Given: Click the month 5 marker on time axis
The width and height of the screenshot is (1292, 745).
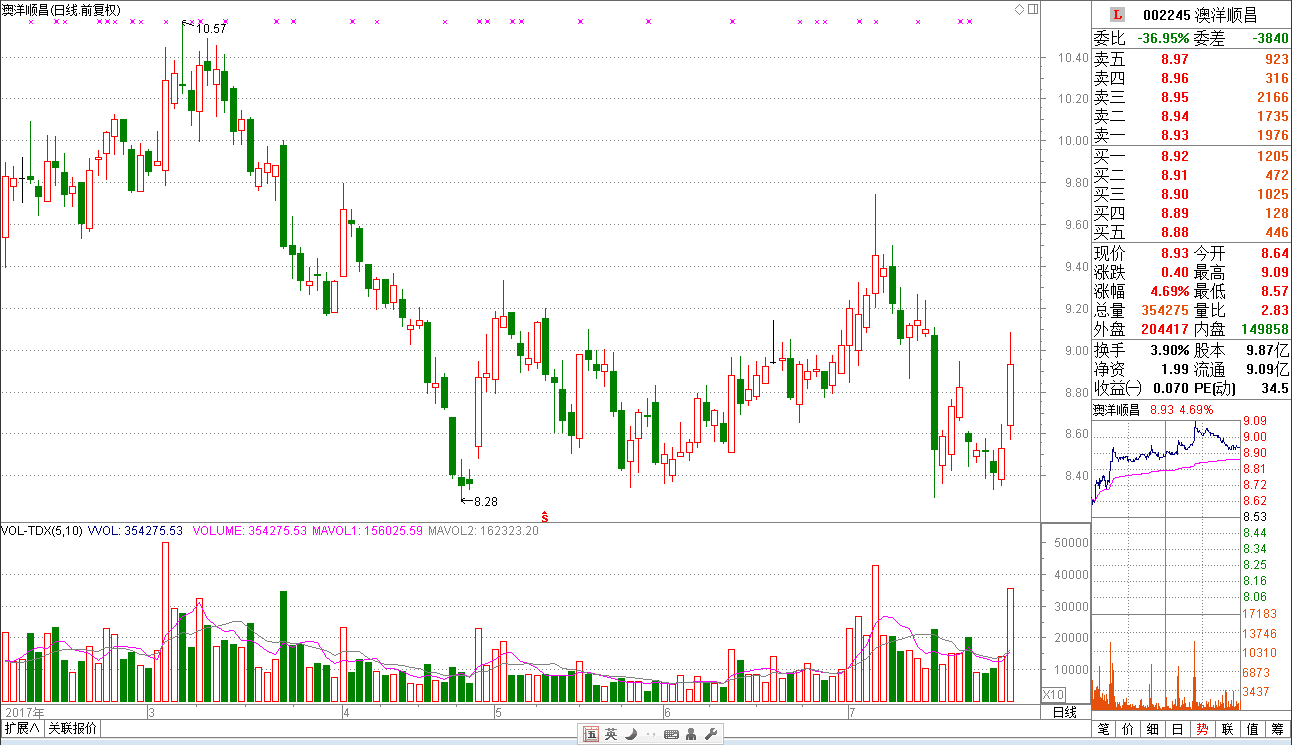Looking at the screenshot, I should click(x=497, y=713).
